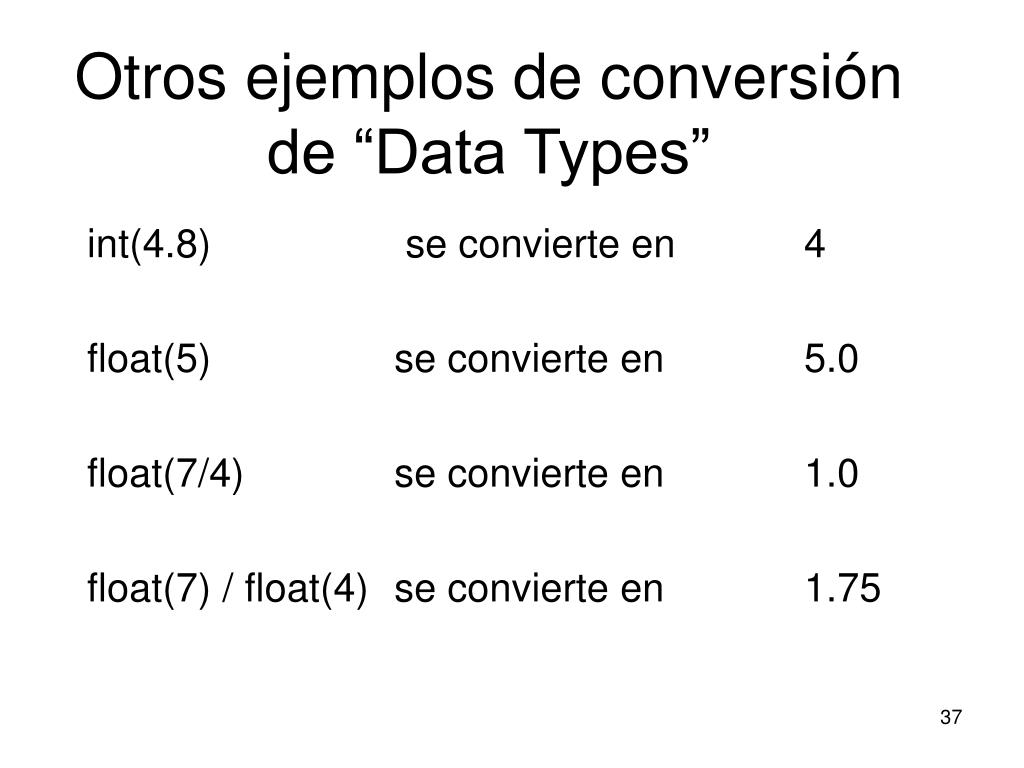
Task: Click 'se convierte en' beside int(4.8)
Action: click(x=539, y=246)
